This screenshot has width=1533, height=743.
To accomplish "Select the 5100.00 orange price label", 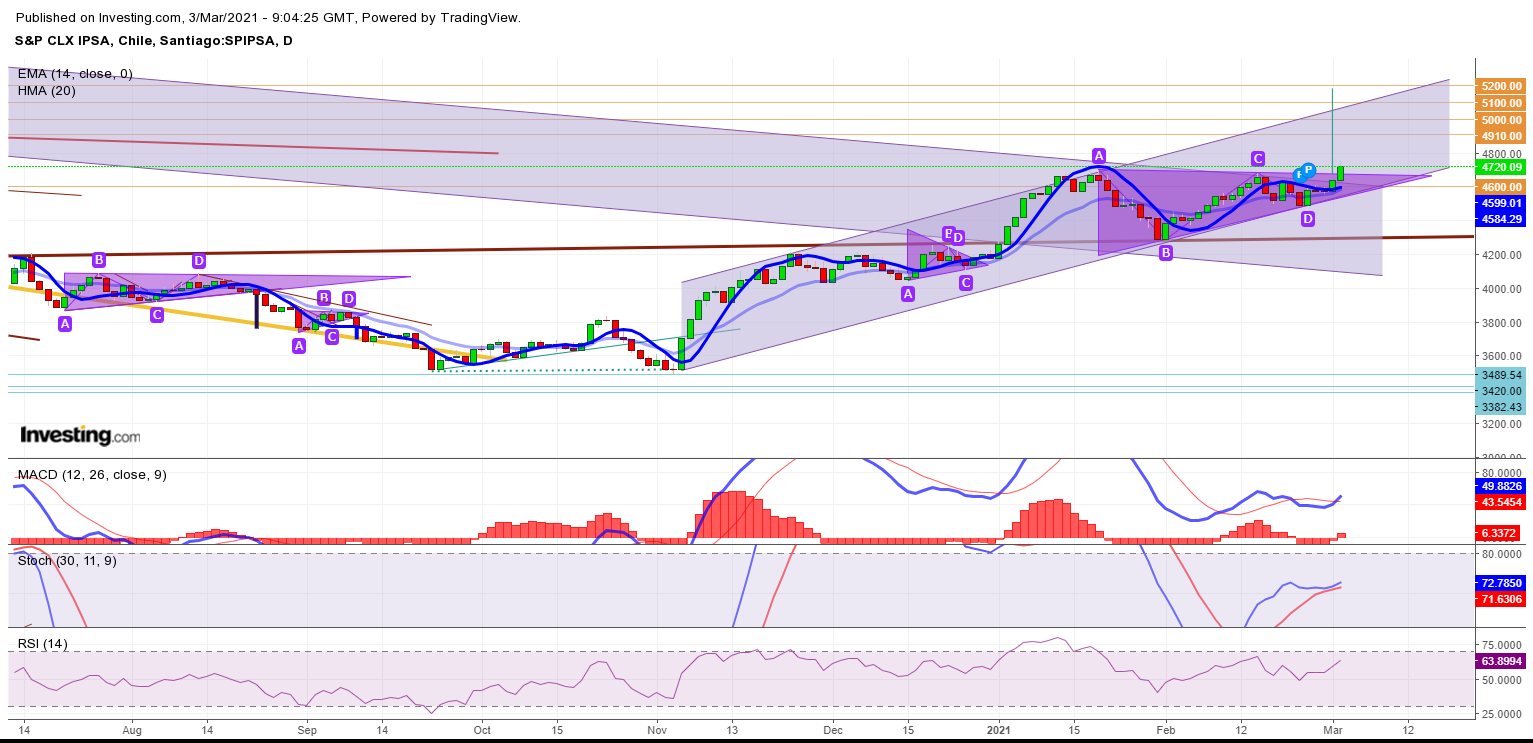I will pos(1501,103).
